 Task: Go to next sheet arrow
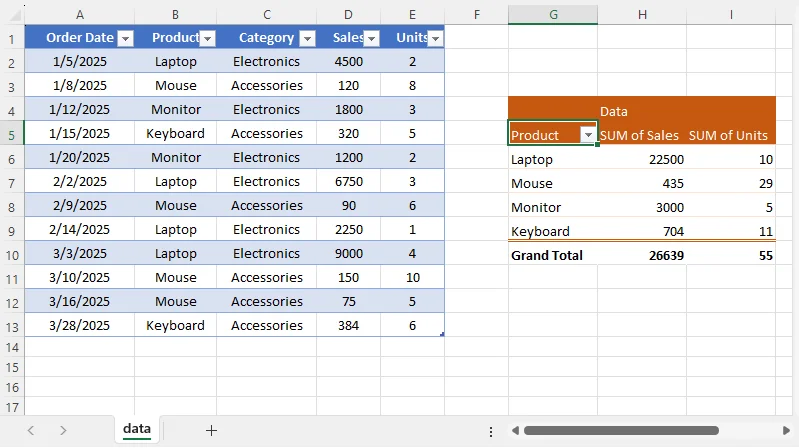[63, 431]
